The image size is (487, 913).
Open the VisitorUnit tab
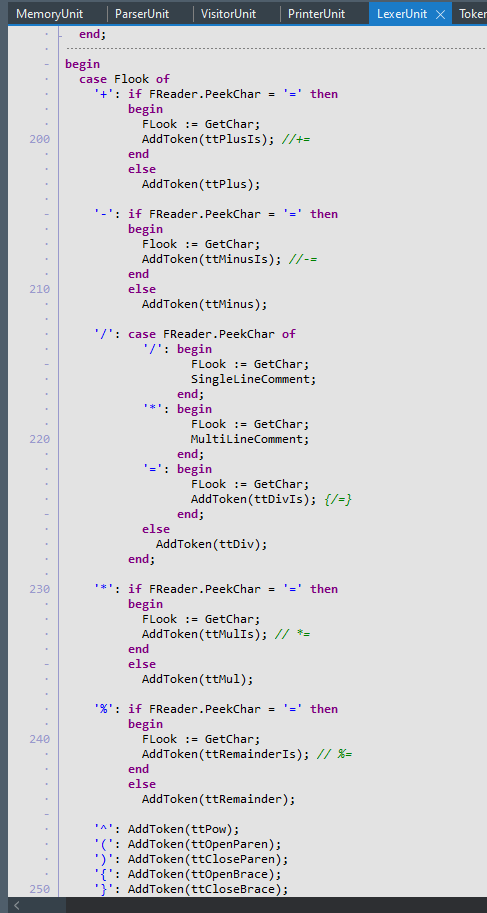tap(229, 14)
